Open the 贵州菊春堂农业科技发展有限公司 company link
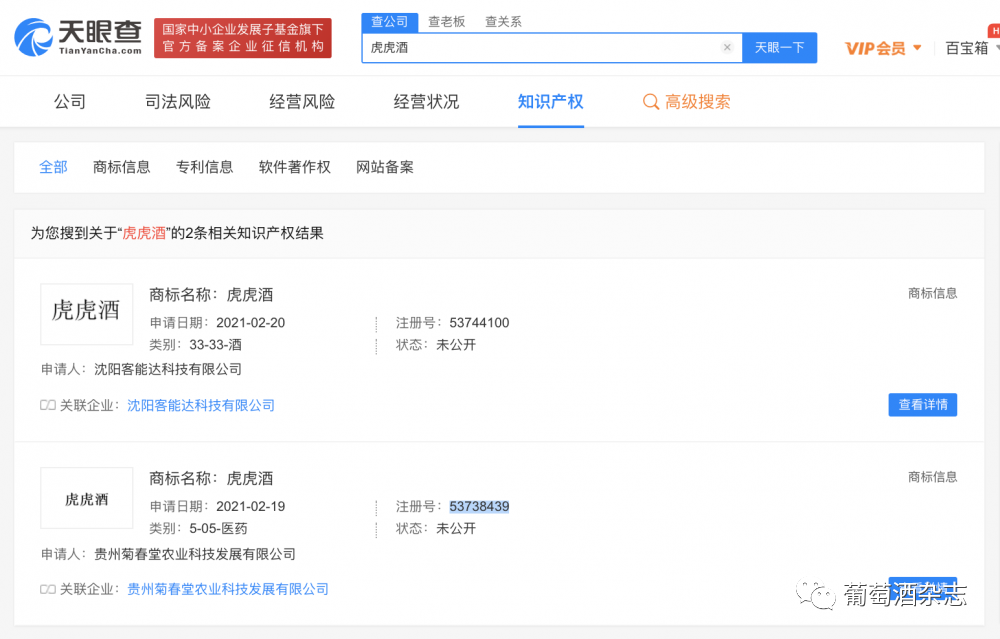1000x639 pixels. (x=228, y=589)
